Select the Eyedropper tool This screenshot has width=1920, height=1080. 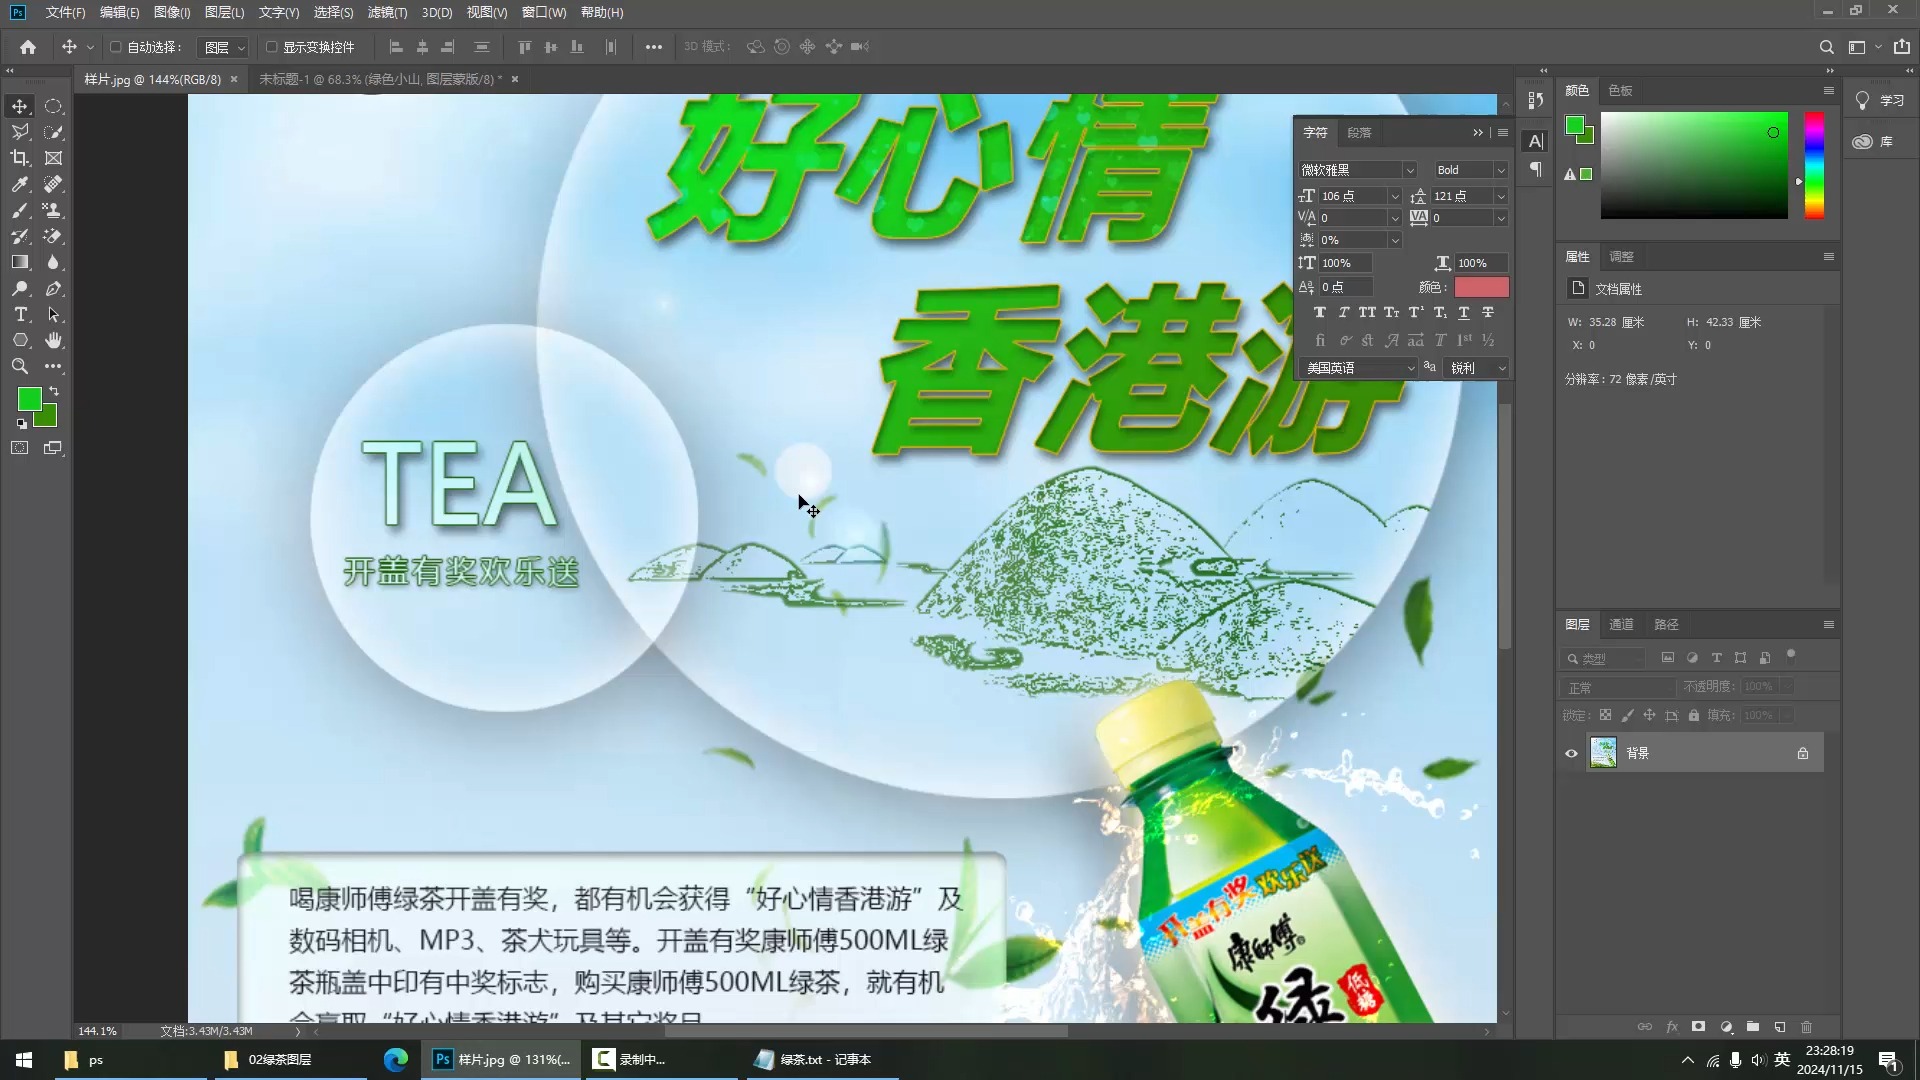[20, 184]
